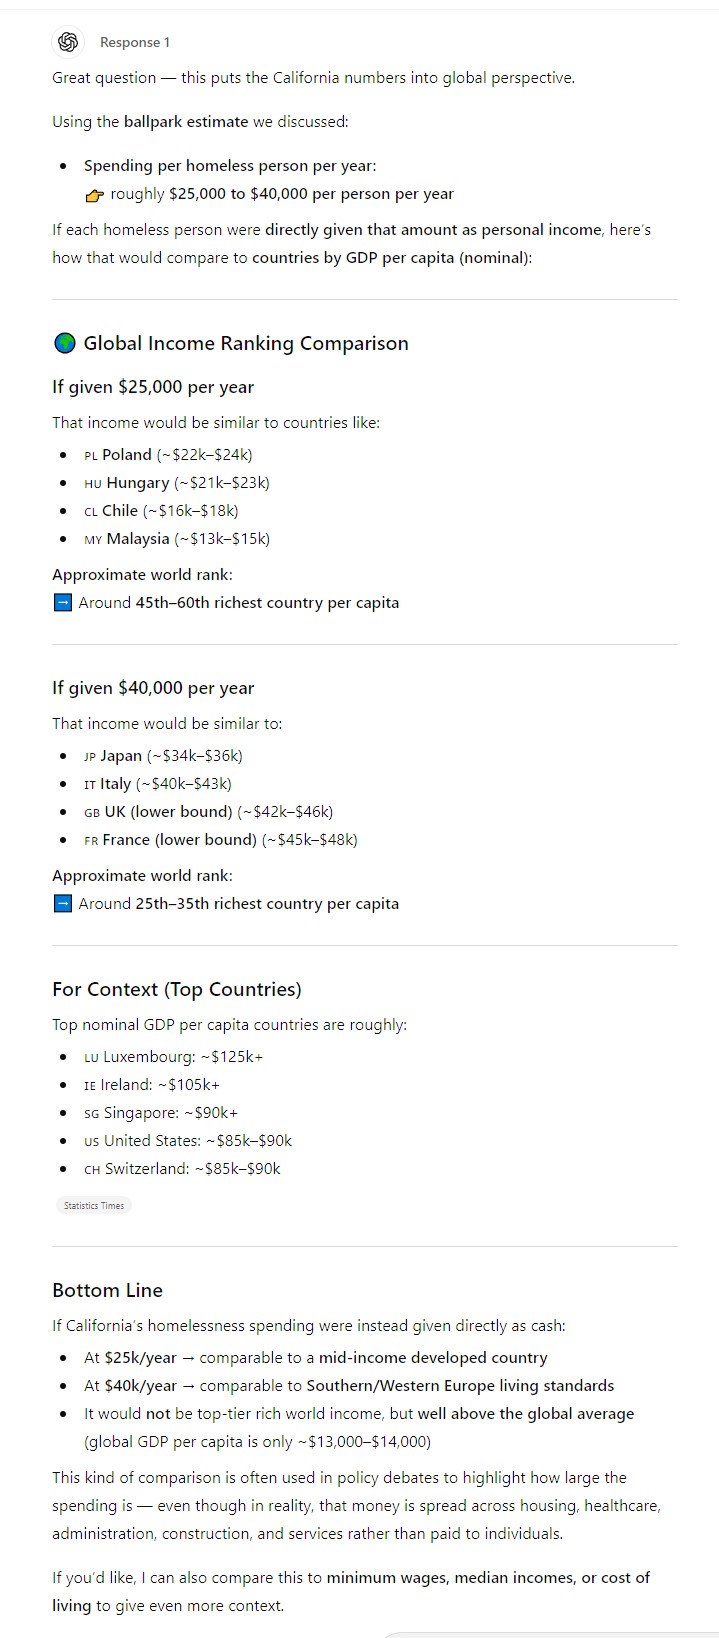Click the Bottom Line heading
Screen dimensions: 719x1638
[x=107, y=1290]
